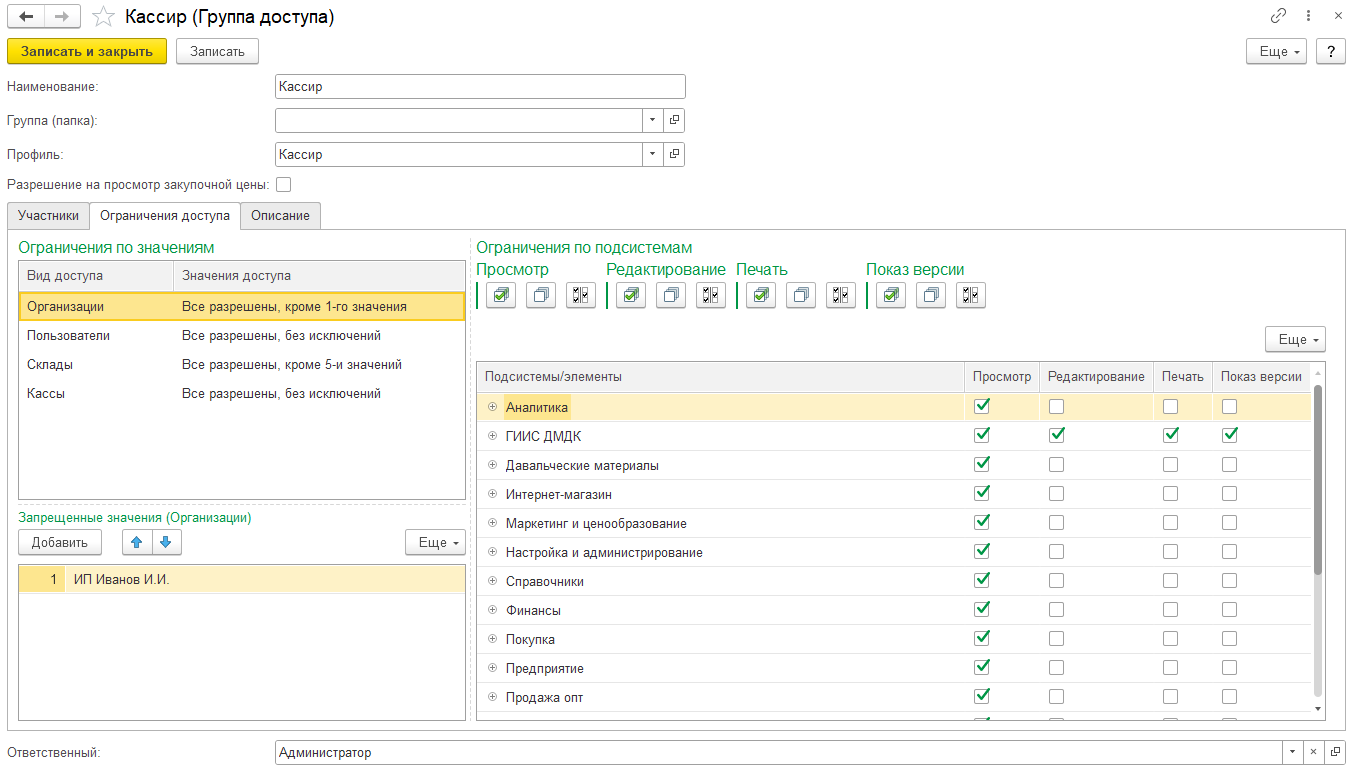Expand the Давальческие материалы node

coord(492,465)
